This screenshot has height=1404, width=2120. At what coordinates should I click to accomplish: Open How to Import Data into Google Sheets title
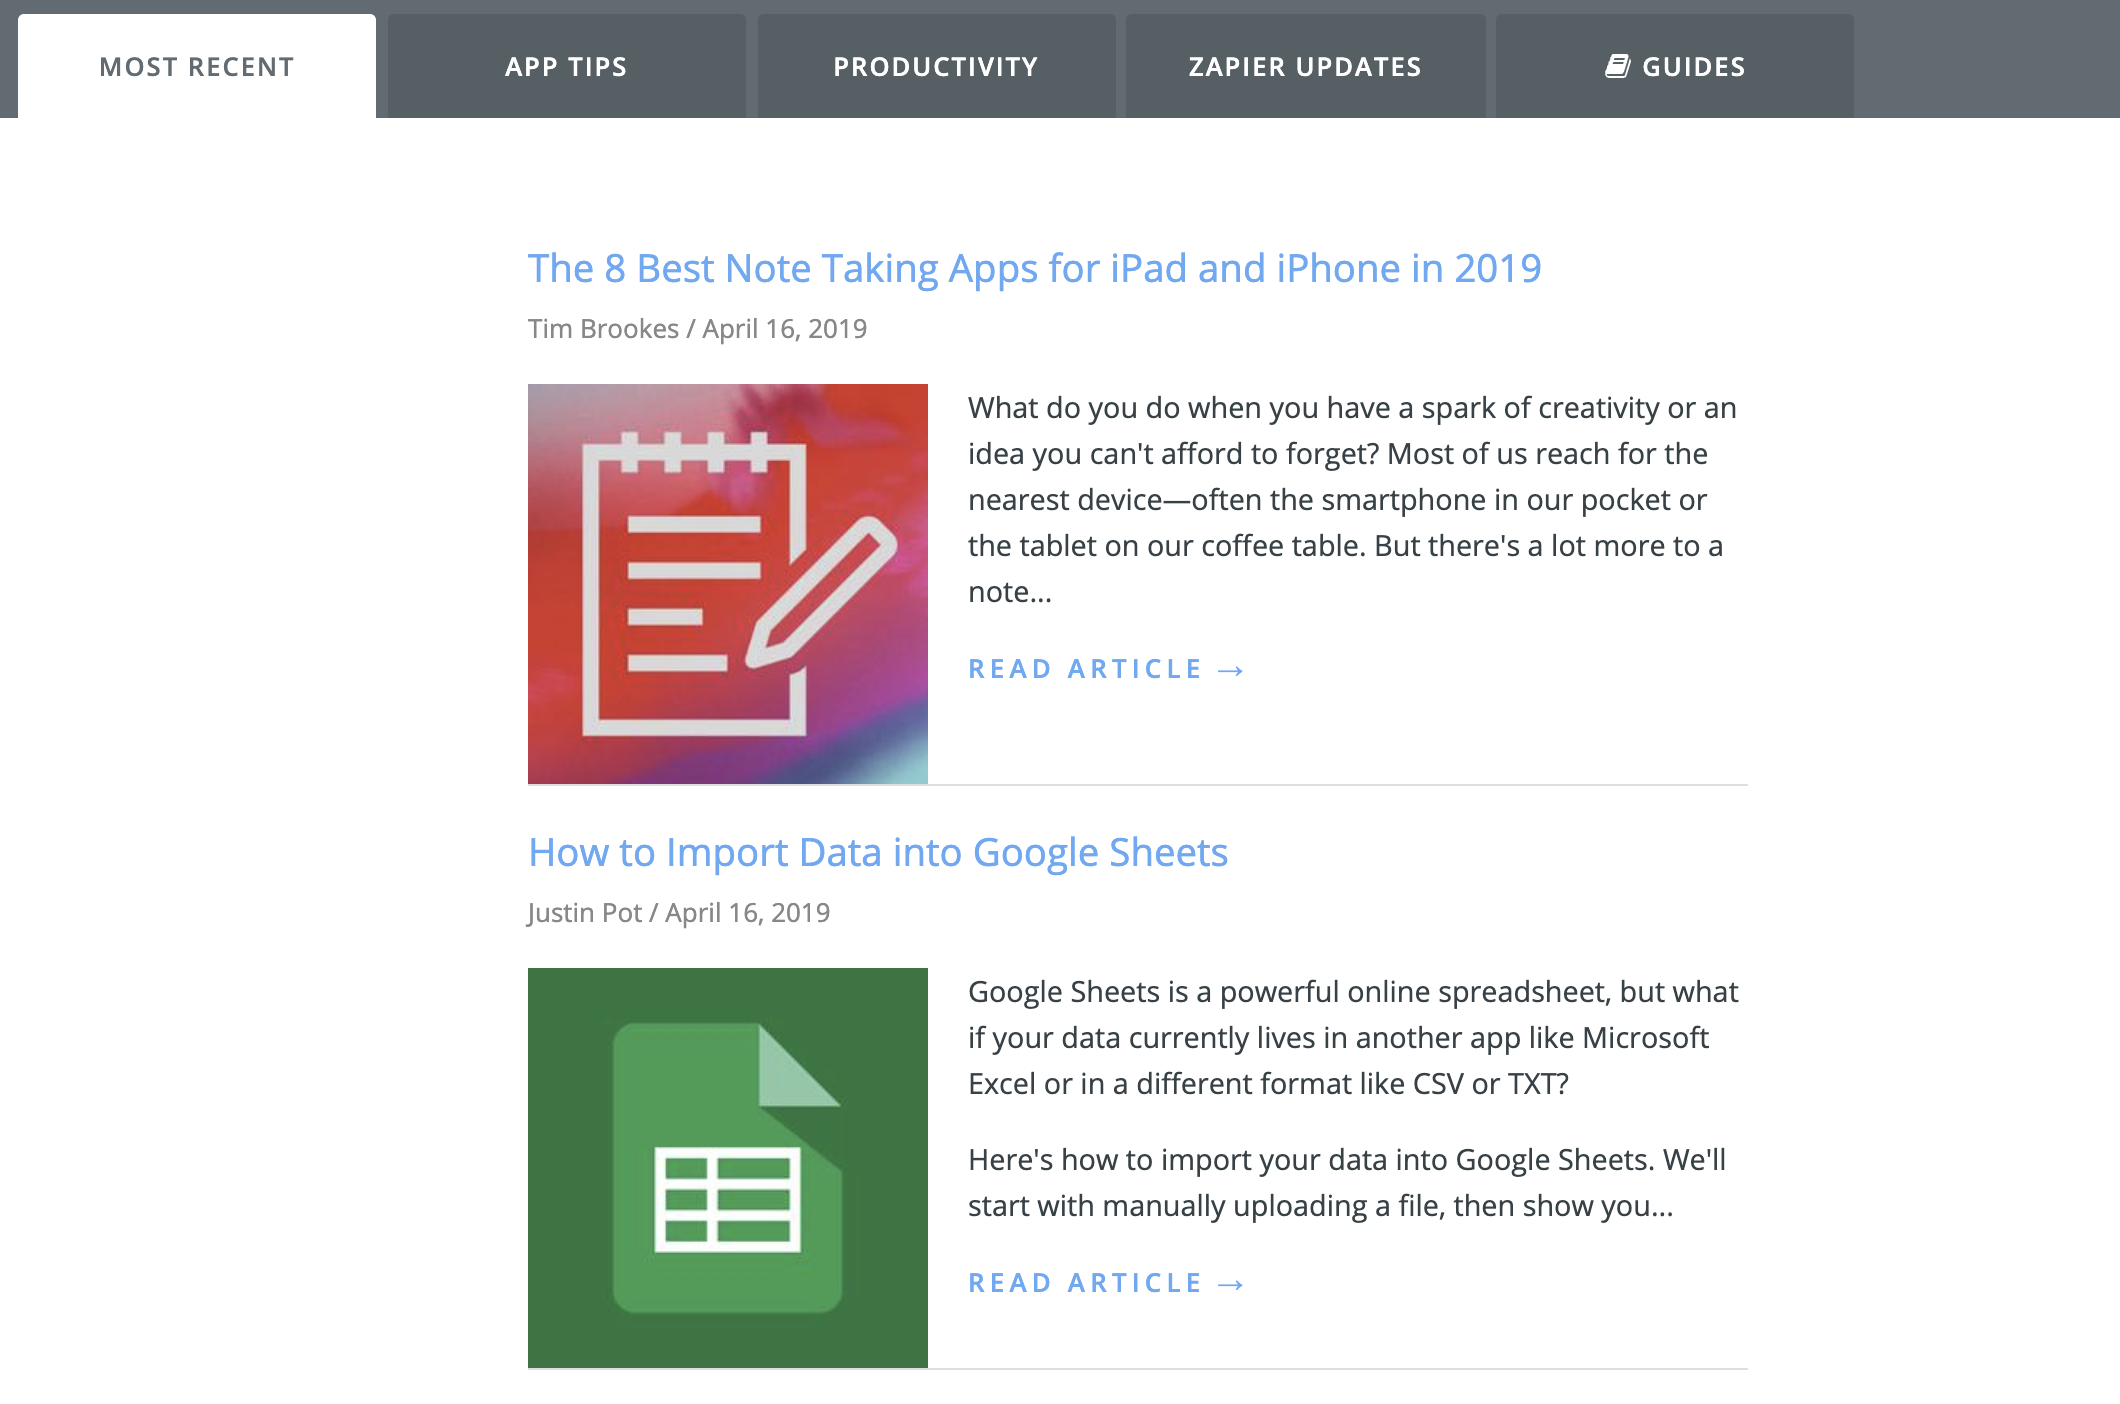click(x=878, y=852)
